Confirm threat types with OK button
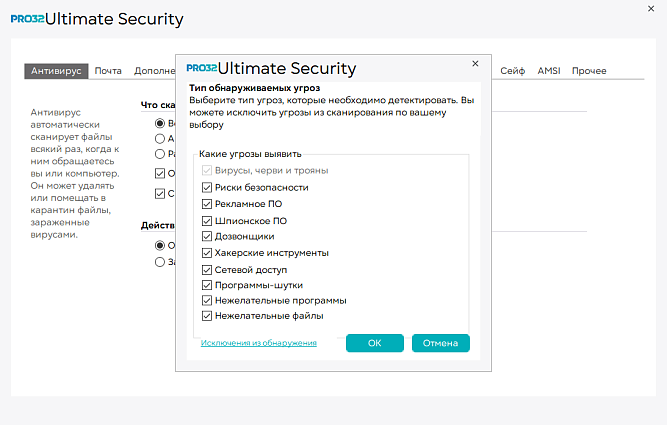 (x=375, y=343)
